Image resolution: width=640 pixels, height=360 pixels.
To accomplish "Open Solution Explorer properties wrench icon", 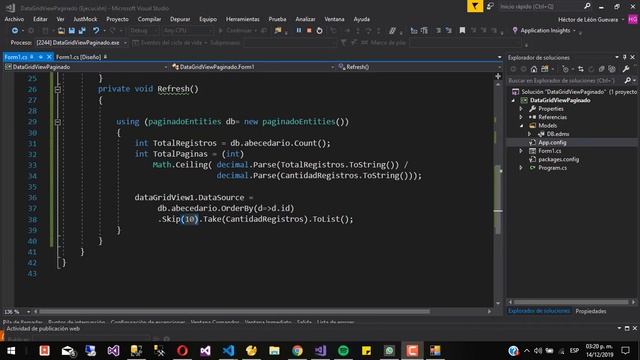I will click(626, 69).
